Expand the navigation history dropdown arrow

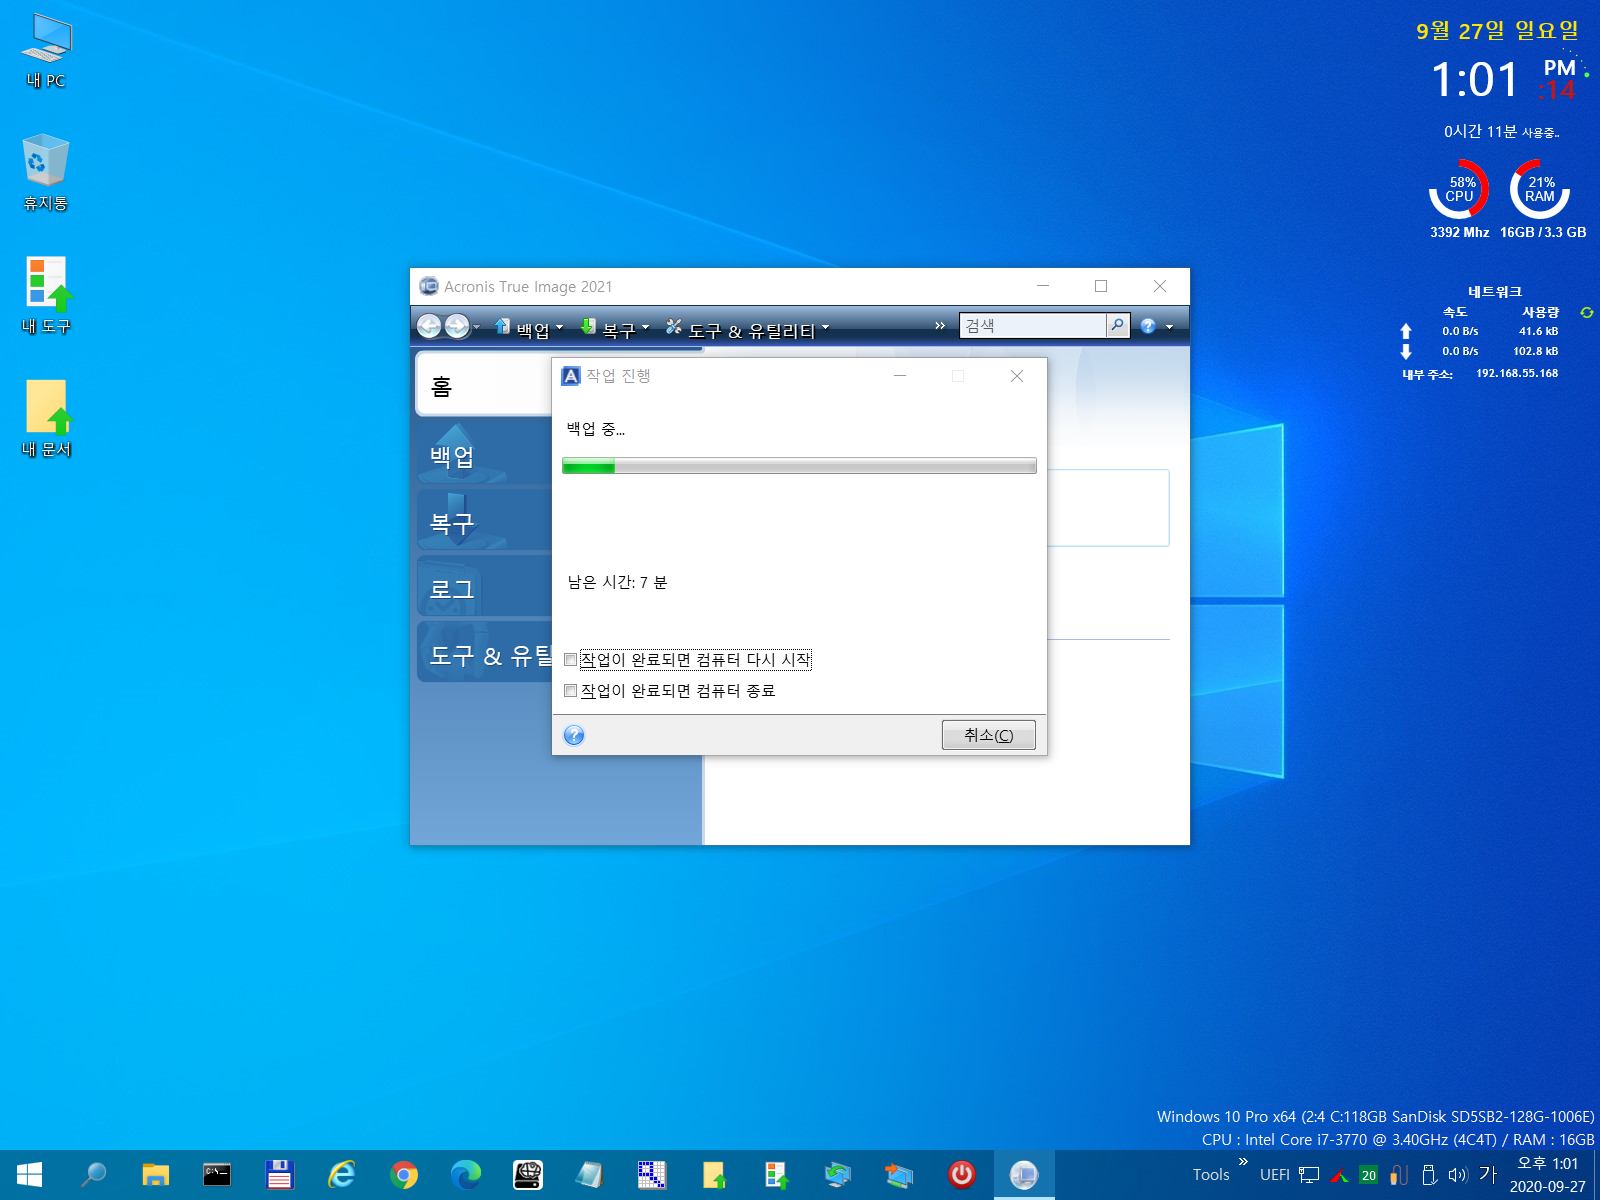tap(477, 327)
